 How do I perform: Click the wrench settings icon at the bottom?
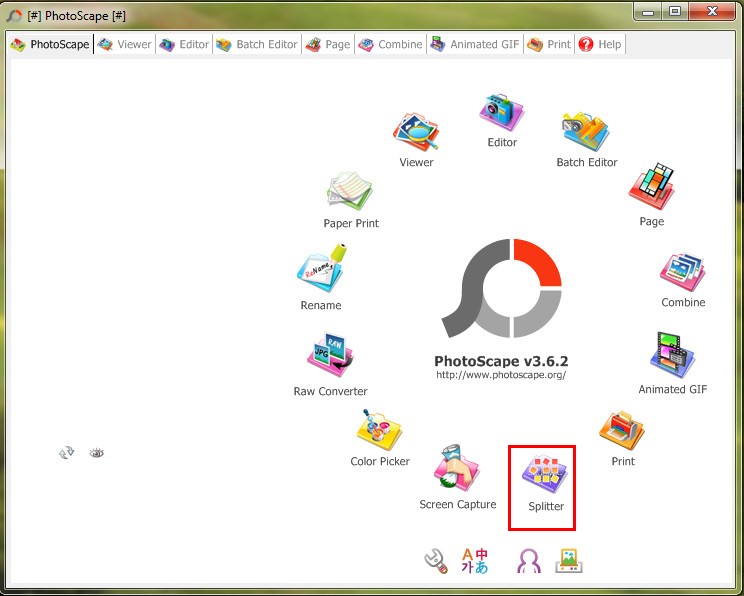(x=436, y=561)
